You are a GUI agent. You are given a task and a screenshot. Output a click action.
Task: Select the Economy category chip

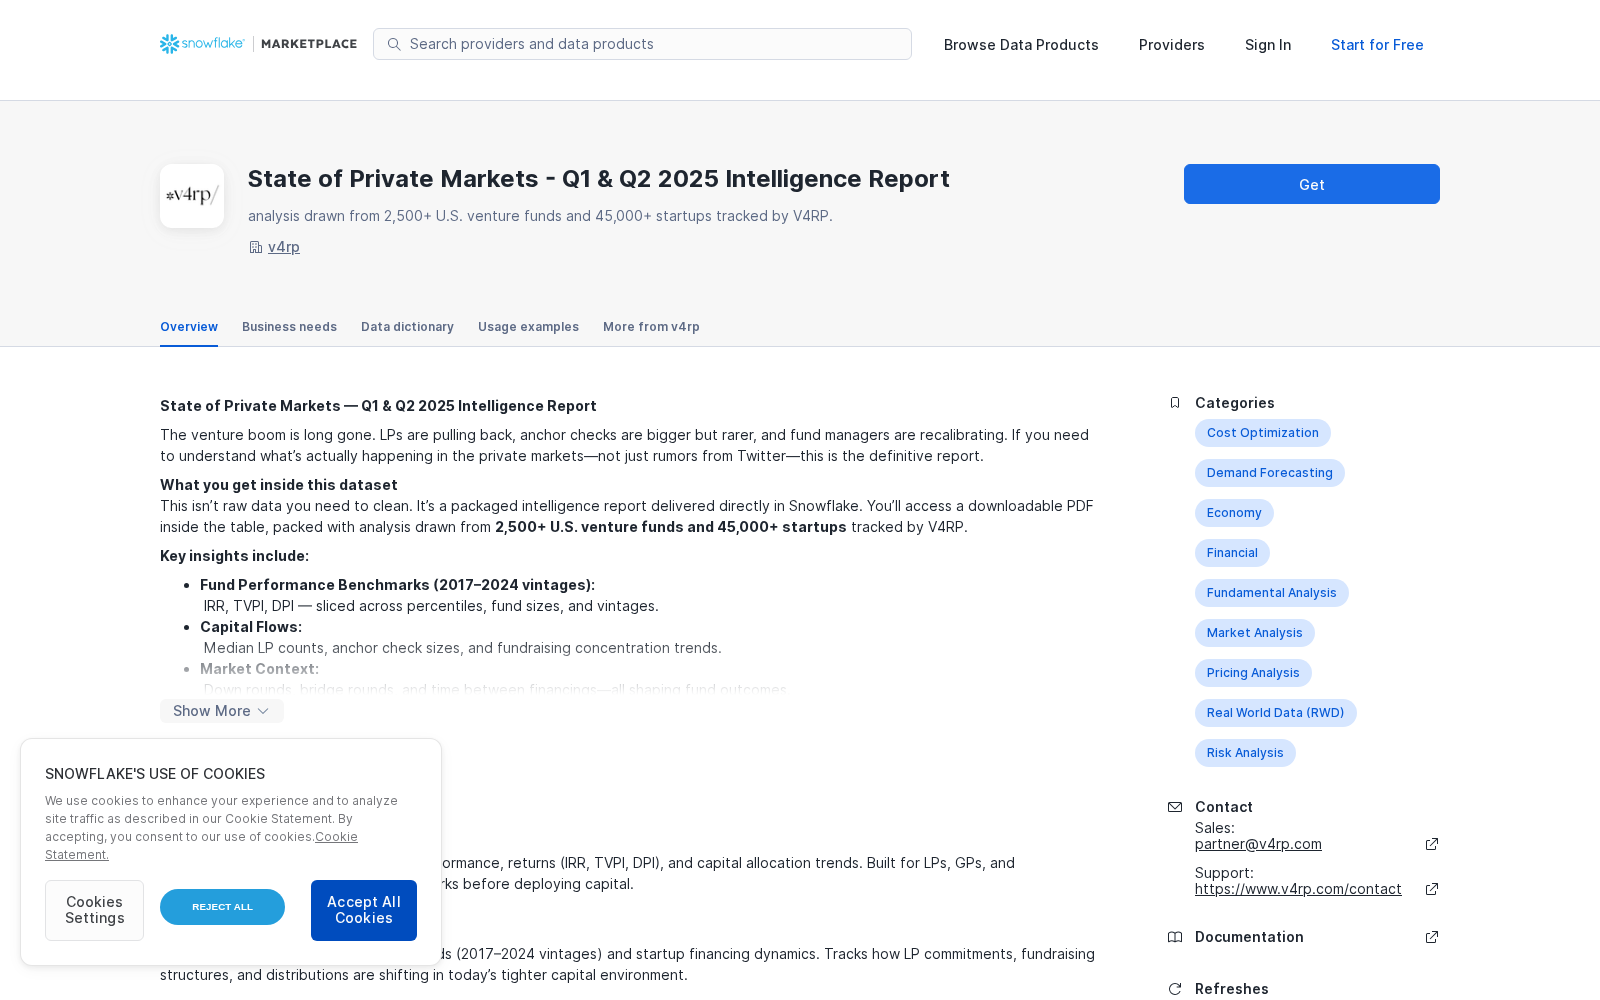[x=1234, y=513]
